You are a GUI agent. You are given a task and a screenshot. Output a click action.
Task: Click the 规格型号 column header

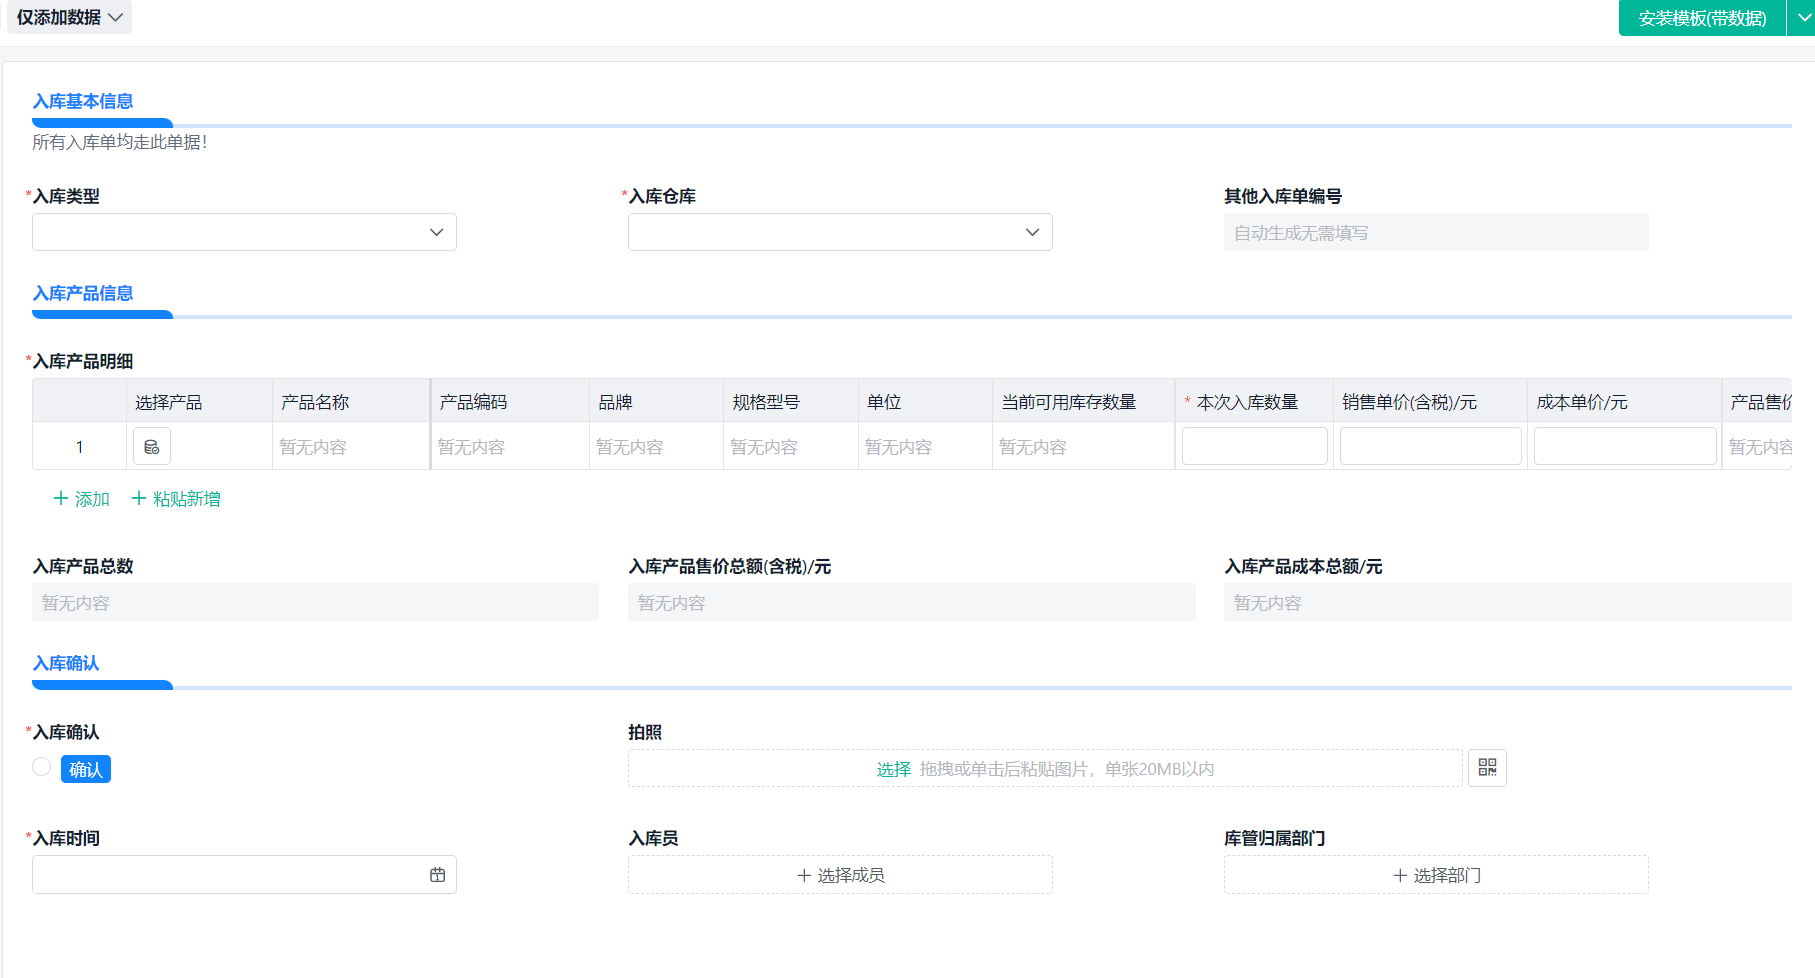click(x=790, y=401)
